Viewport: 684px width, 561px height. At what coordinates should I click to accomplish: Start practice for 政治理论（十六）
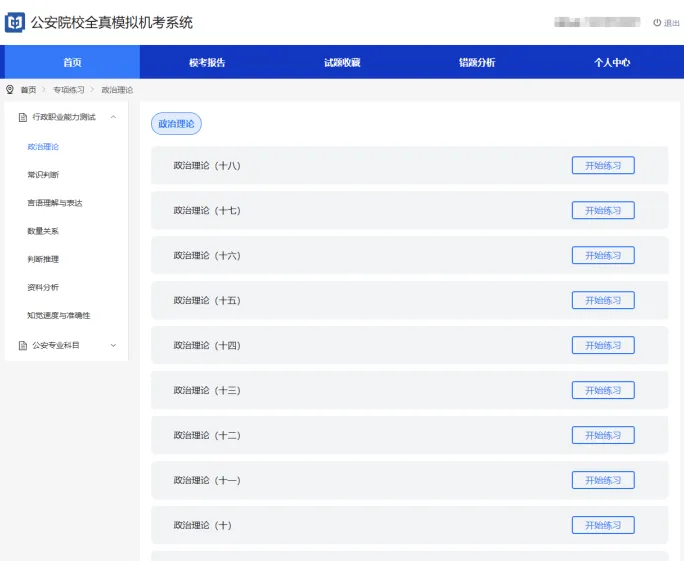pos(603,255)
